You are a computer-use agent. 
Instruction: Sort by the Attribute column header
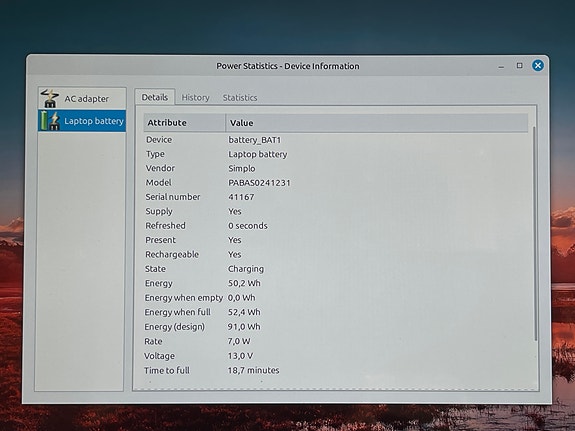[184, 123]
